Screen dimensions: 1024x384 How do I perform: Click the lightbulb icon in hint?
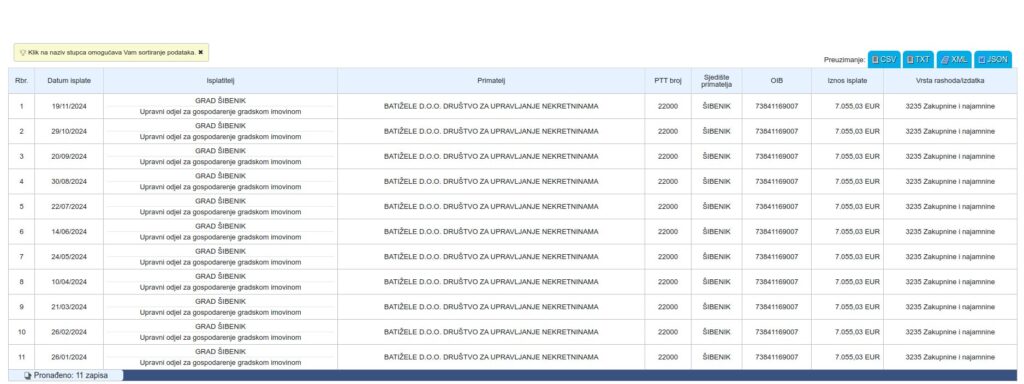[x=23, y=52]
